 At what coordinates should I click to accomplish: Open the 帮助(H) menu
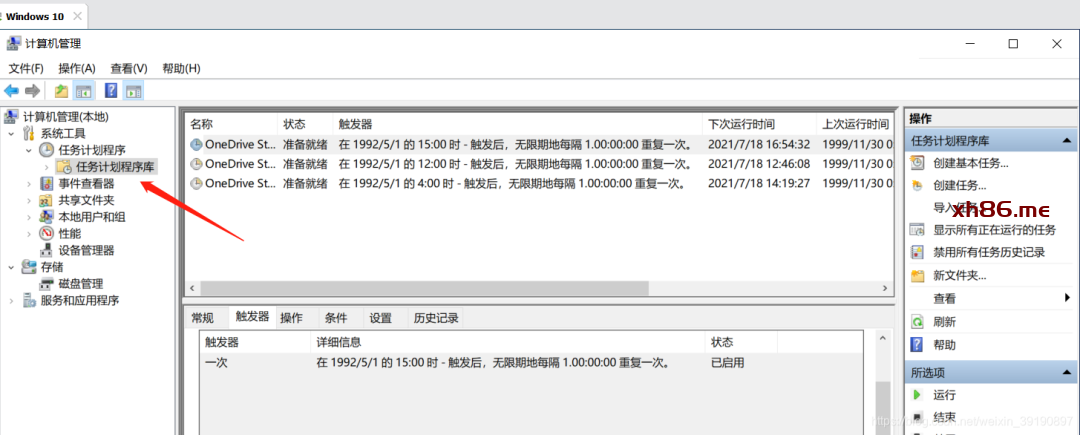181,68
